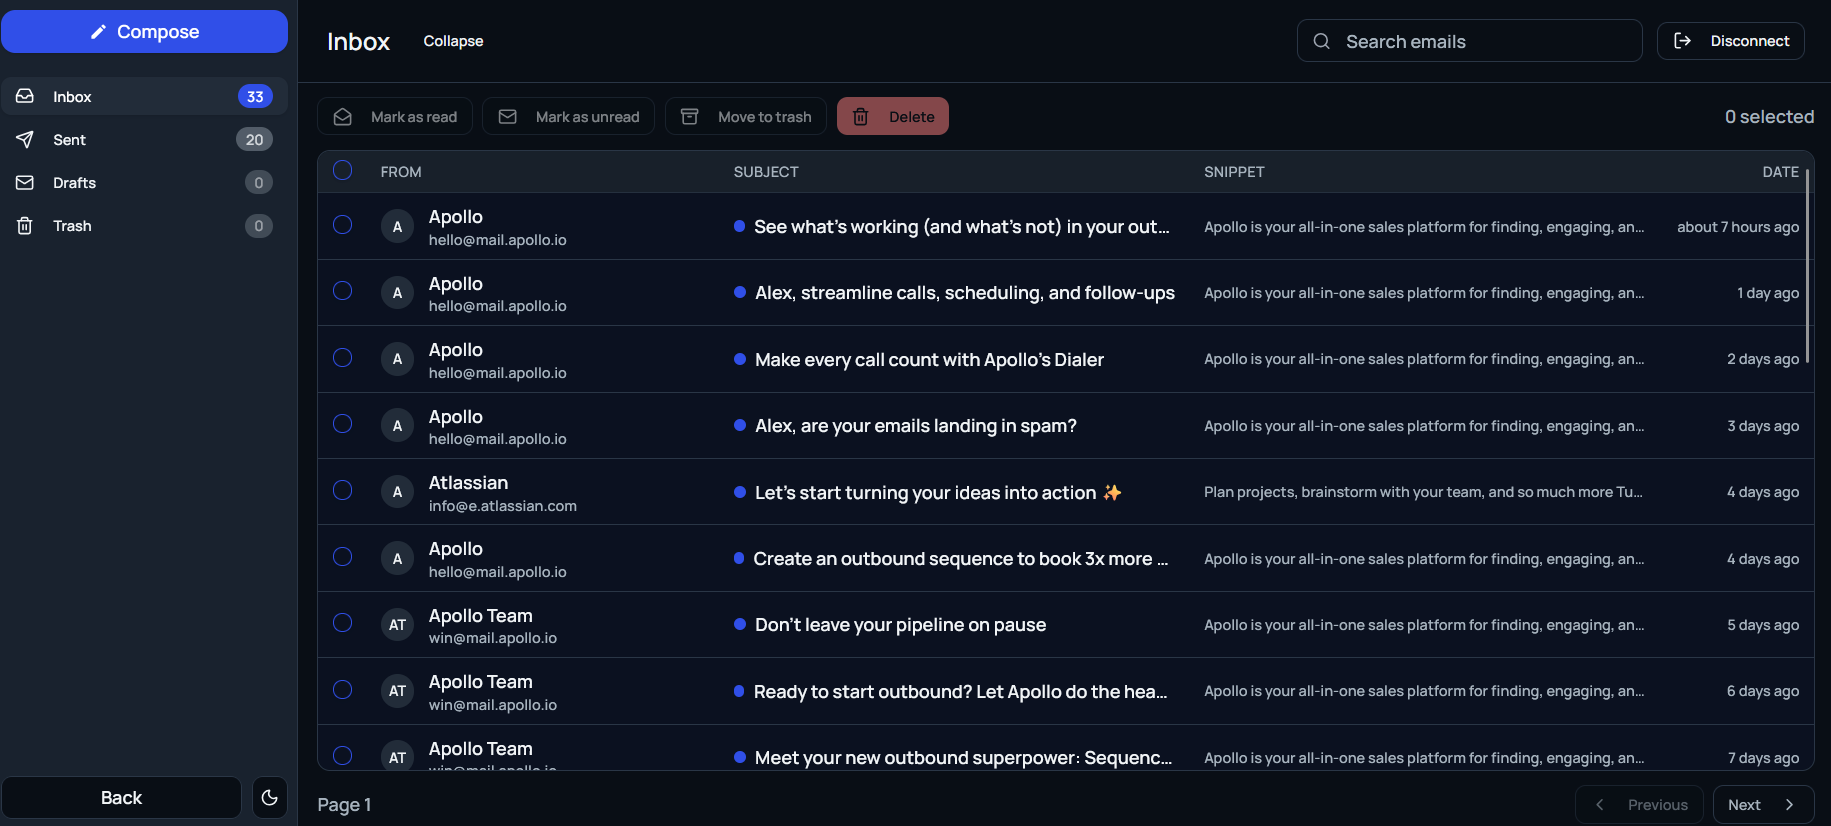
Task: Select the Atlassian email checkbox
Action: (342, 490)
